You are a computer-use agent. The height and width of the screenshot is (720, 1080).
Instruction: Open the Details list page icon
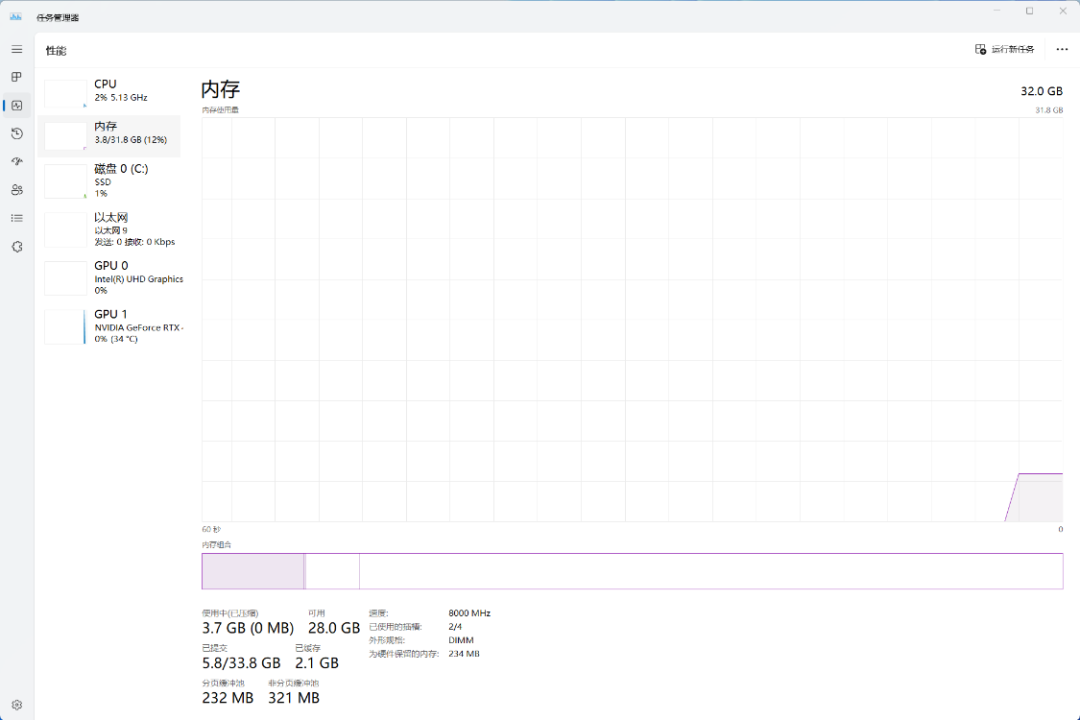(17, 218)
